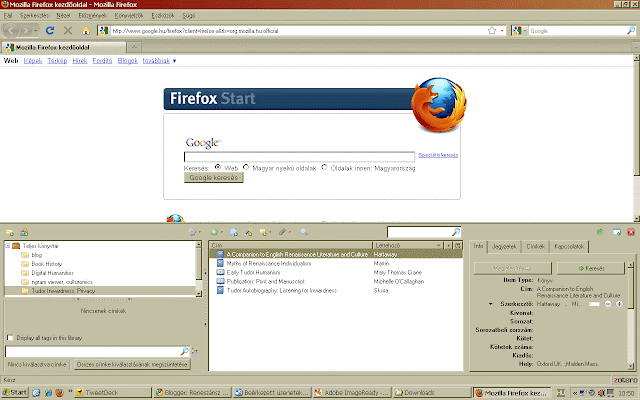Click the plus icon beside Szerkesztő
Viewport: 640px width, 400px height.
tap(620, 304)
